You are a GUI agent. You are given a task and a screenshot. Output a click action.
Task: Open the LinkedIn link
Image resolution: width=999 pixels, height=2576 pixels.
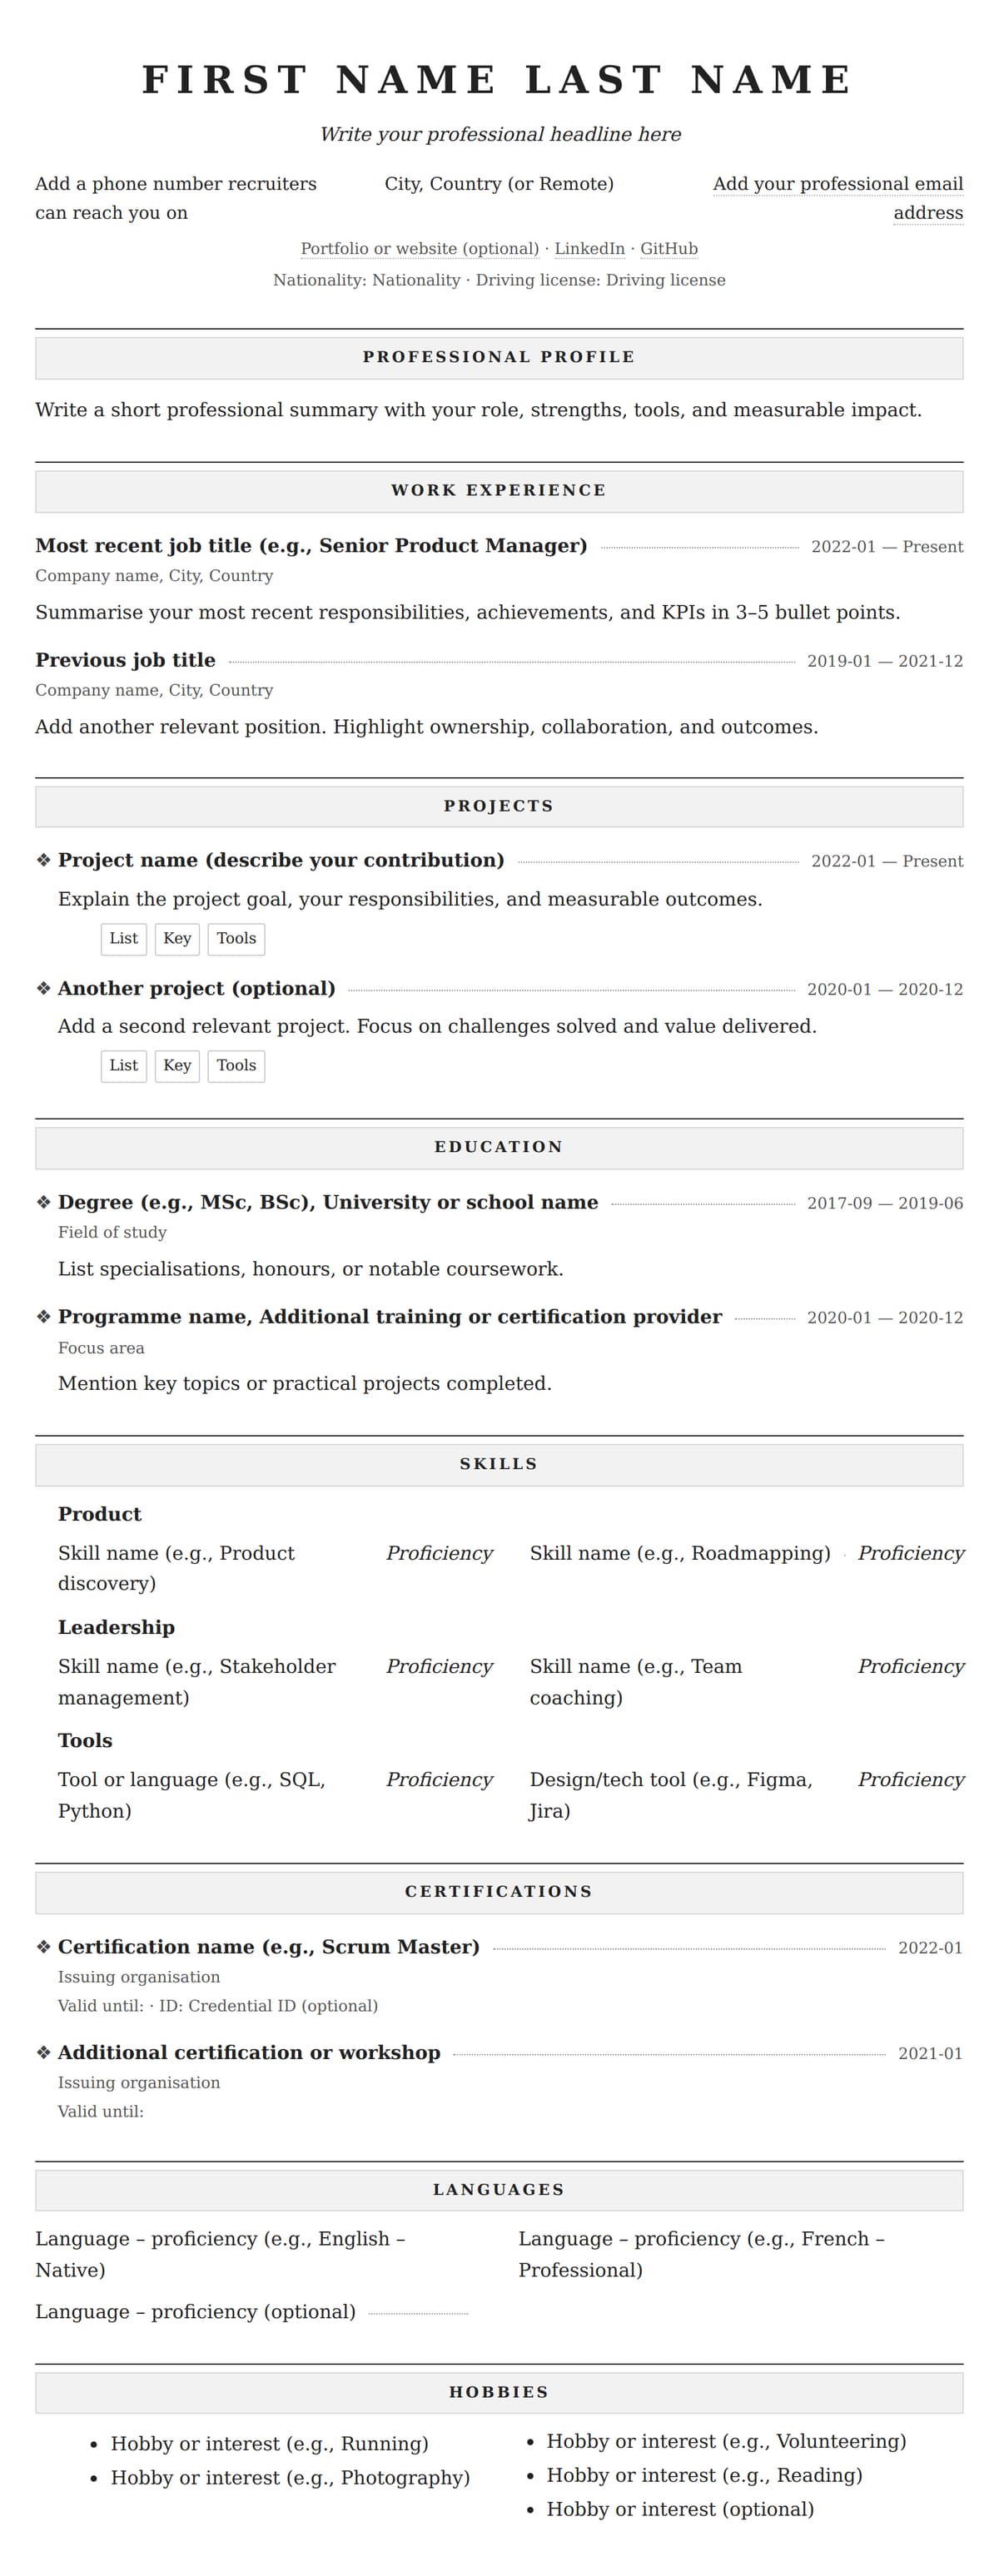589,249
